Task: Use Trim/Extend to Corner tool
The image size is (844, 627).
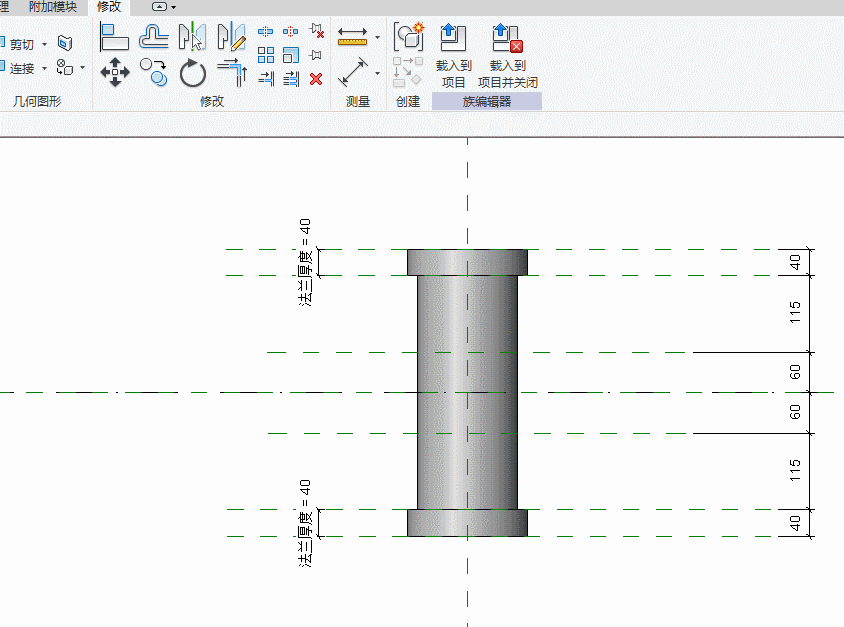Action: coord(231,73)
